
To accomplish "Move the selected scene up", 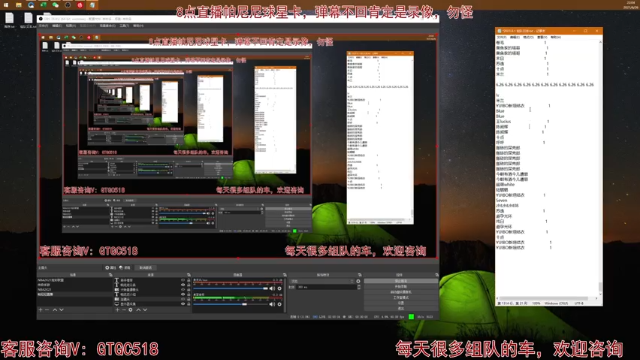I will pyautogui.click(x=55, y=310).
